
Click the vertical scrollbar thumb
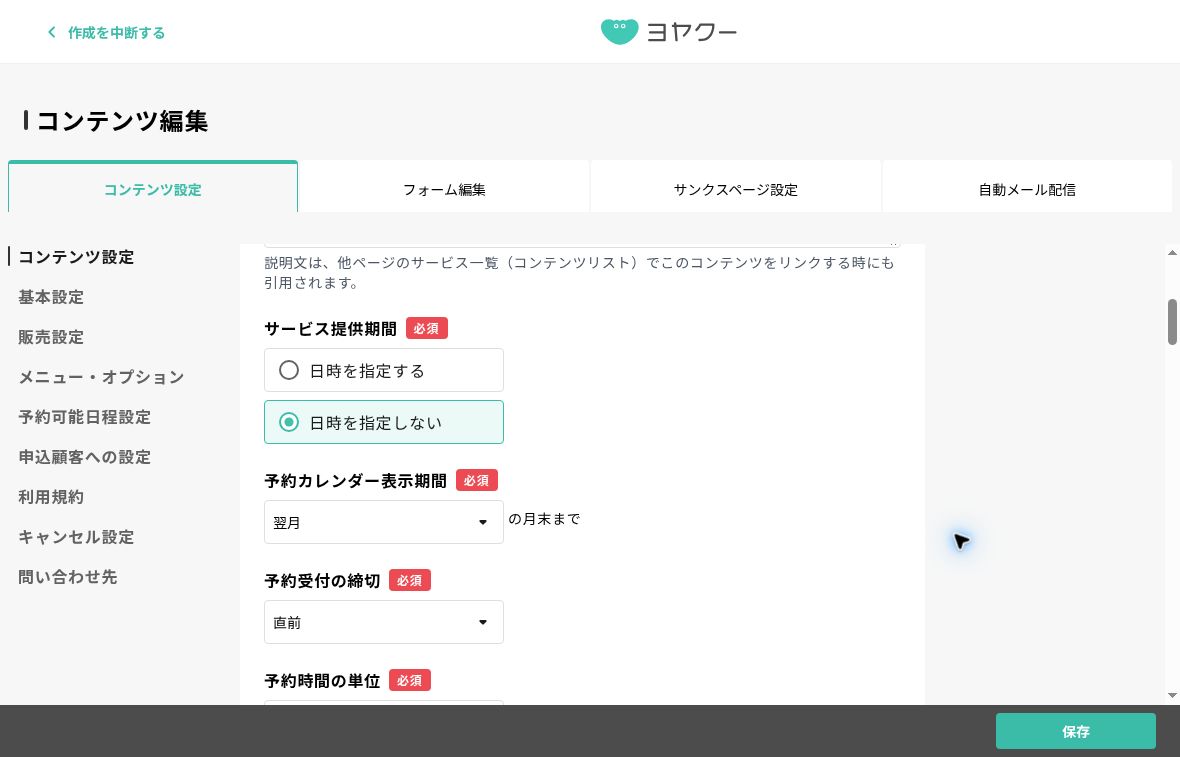click(1172, 321)
